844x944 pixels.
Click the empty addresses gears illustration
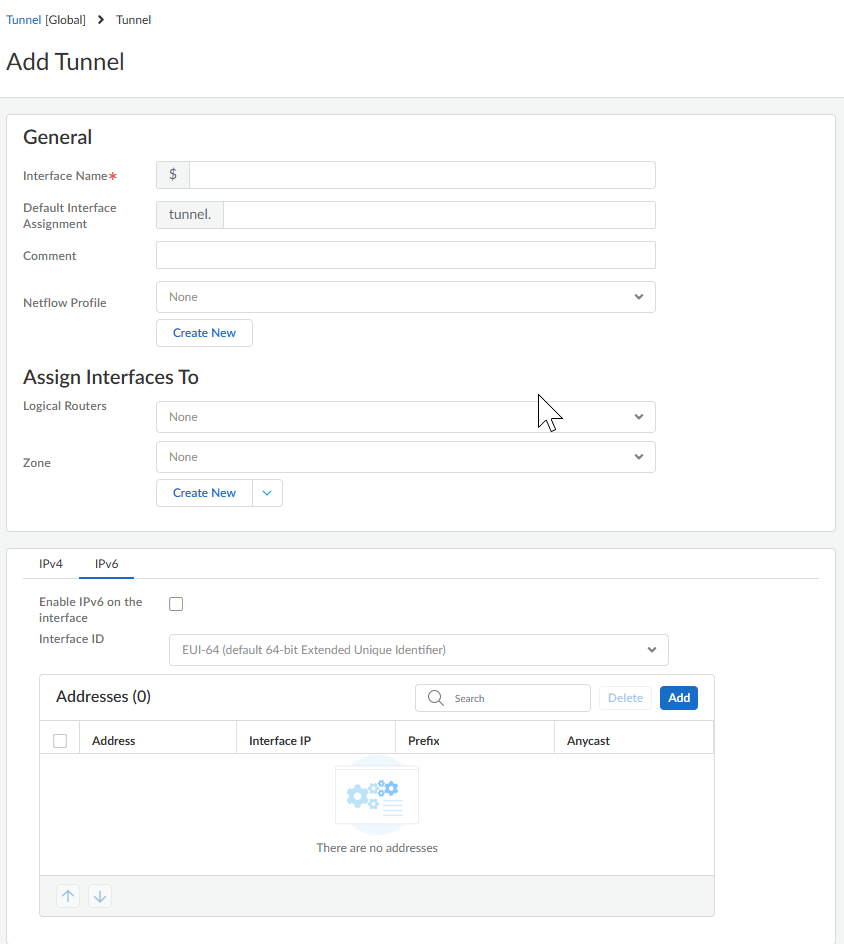(377, 796)
